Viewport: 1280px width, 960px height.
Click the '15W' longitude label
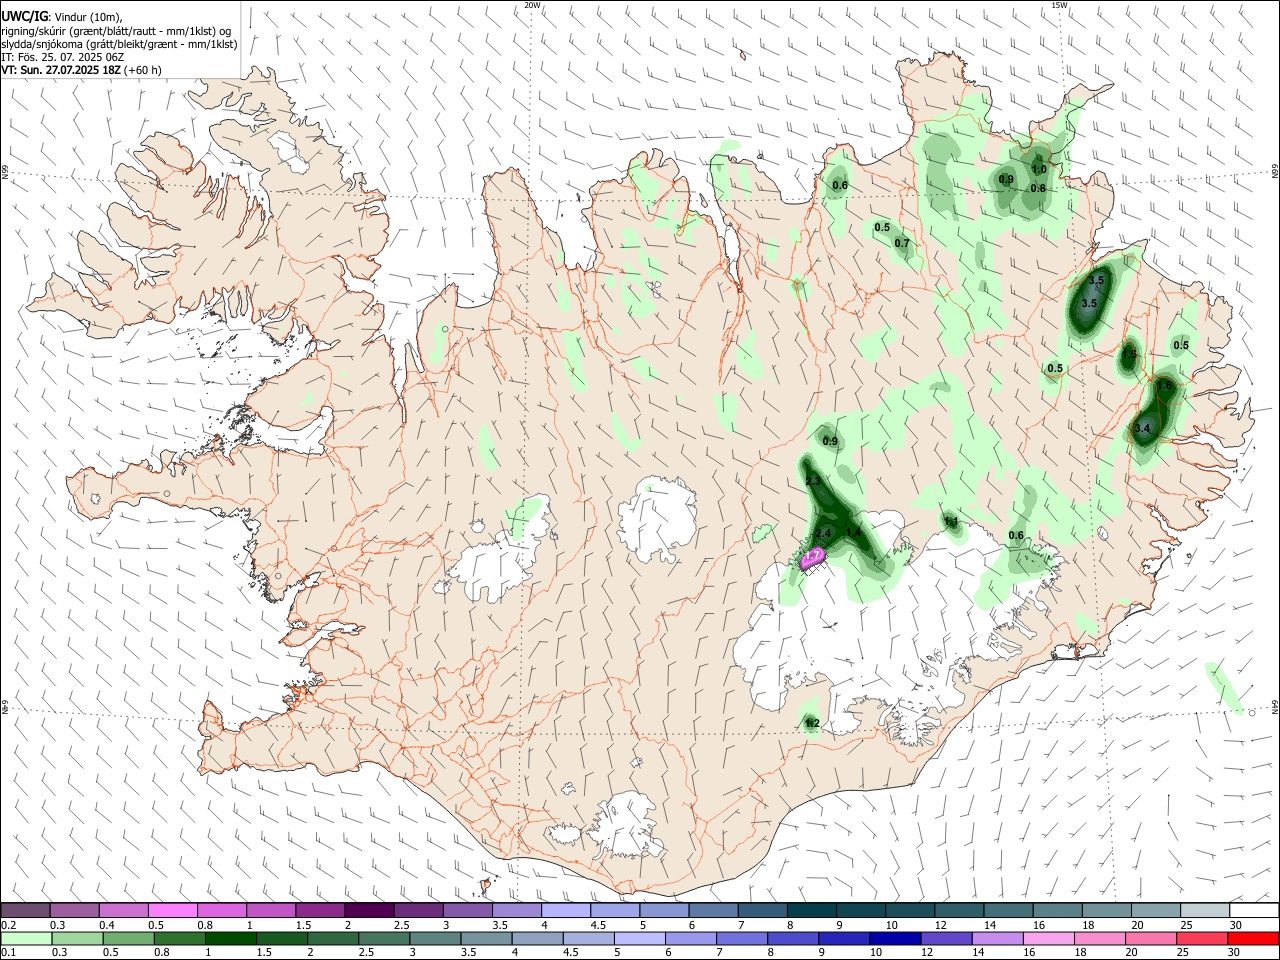(1059, 5)
